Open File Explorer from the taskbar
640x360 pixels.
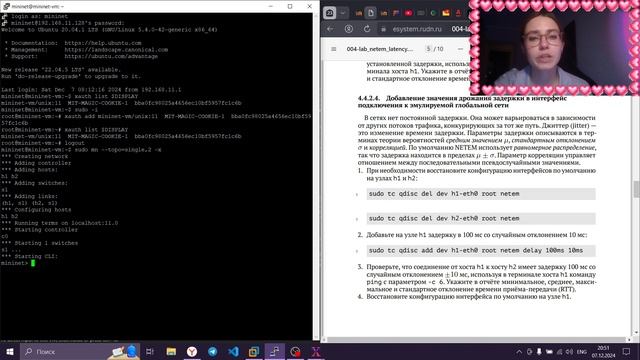click(x=171, y=351)
